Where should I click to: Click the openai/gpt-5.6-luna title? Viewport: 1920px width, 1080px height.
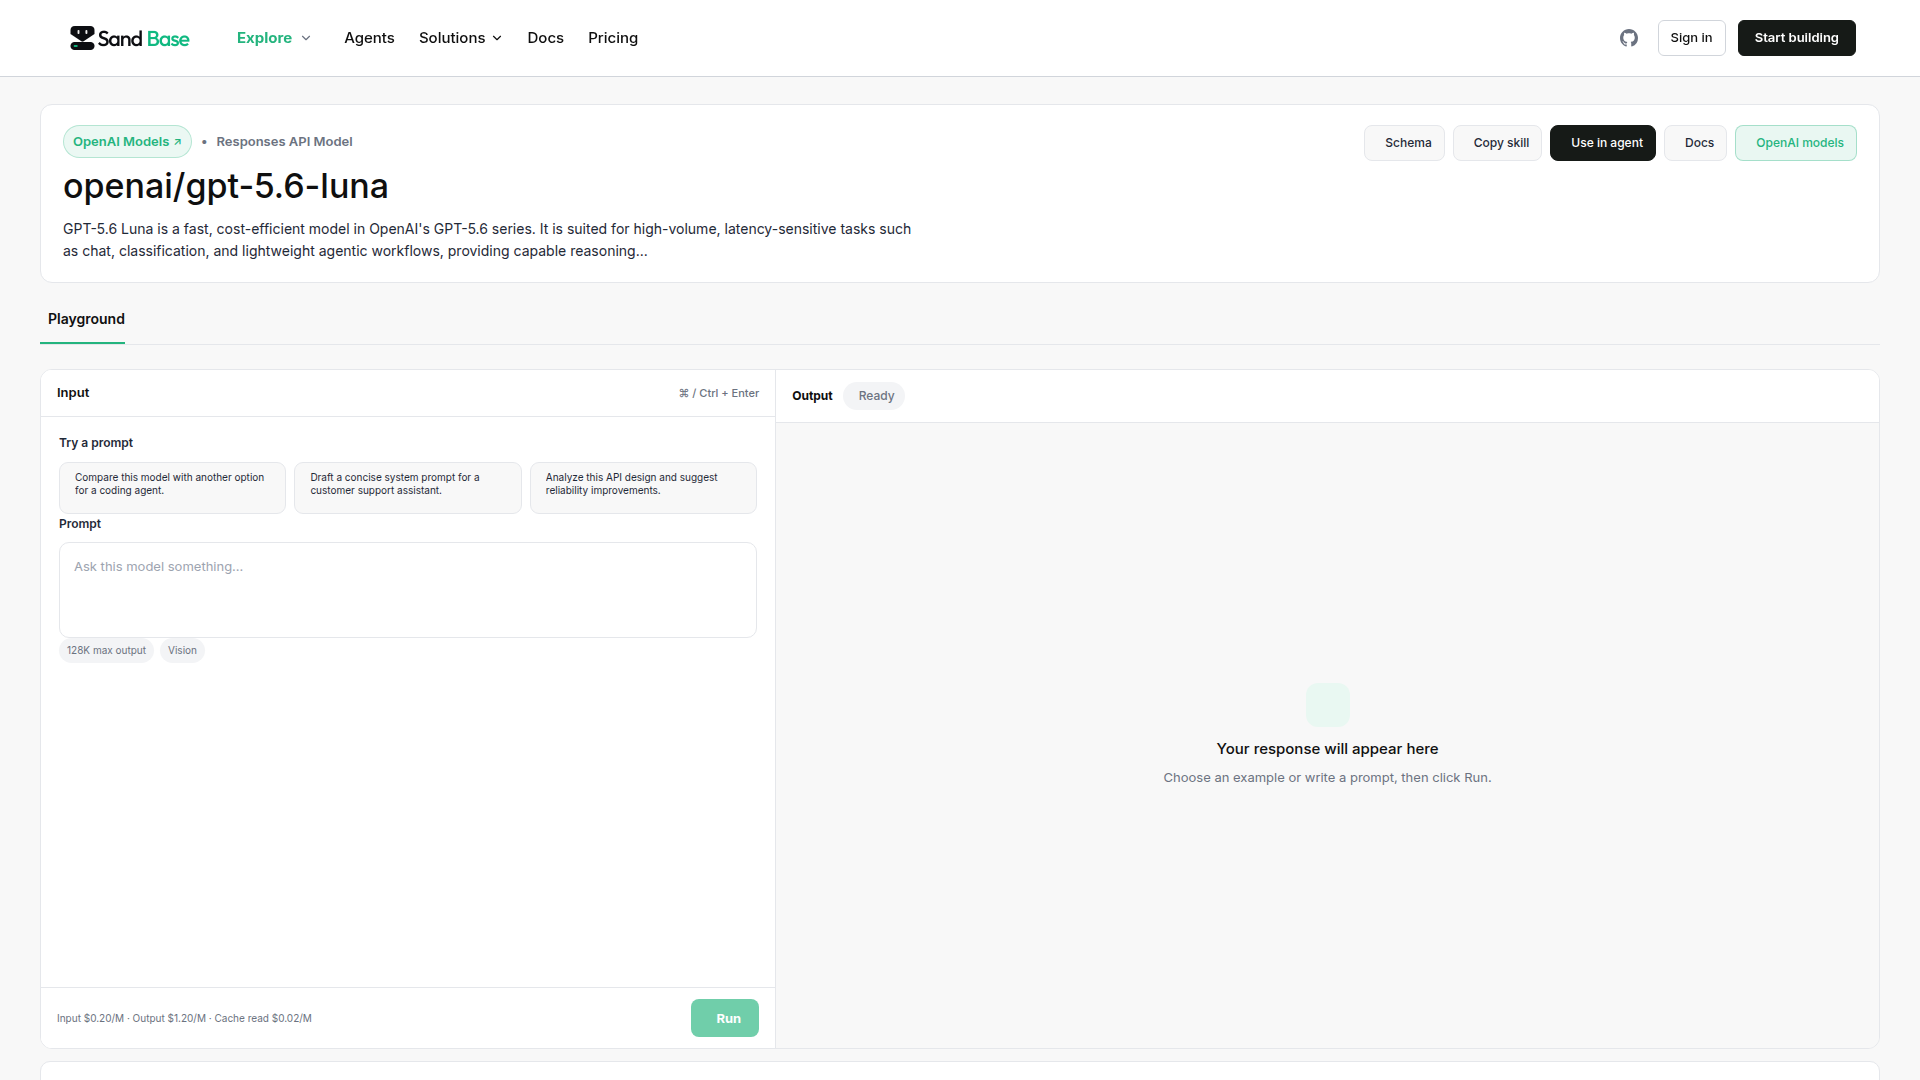tap(225, 186)
